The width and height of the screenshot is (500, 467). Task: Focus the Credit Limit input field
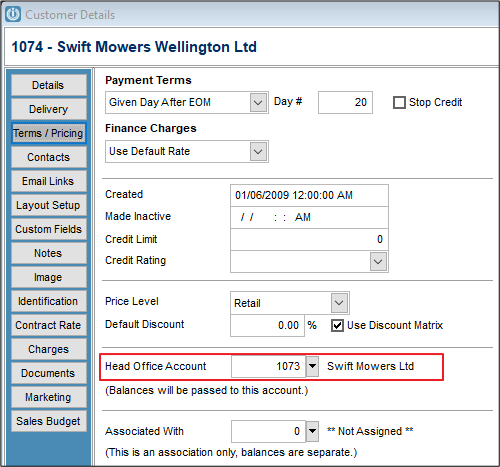[309, 239]
